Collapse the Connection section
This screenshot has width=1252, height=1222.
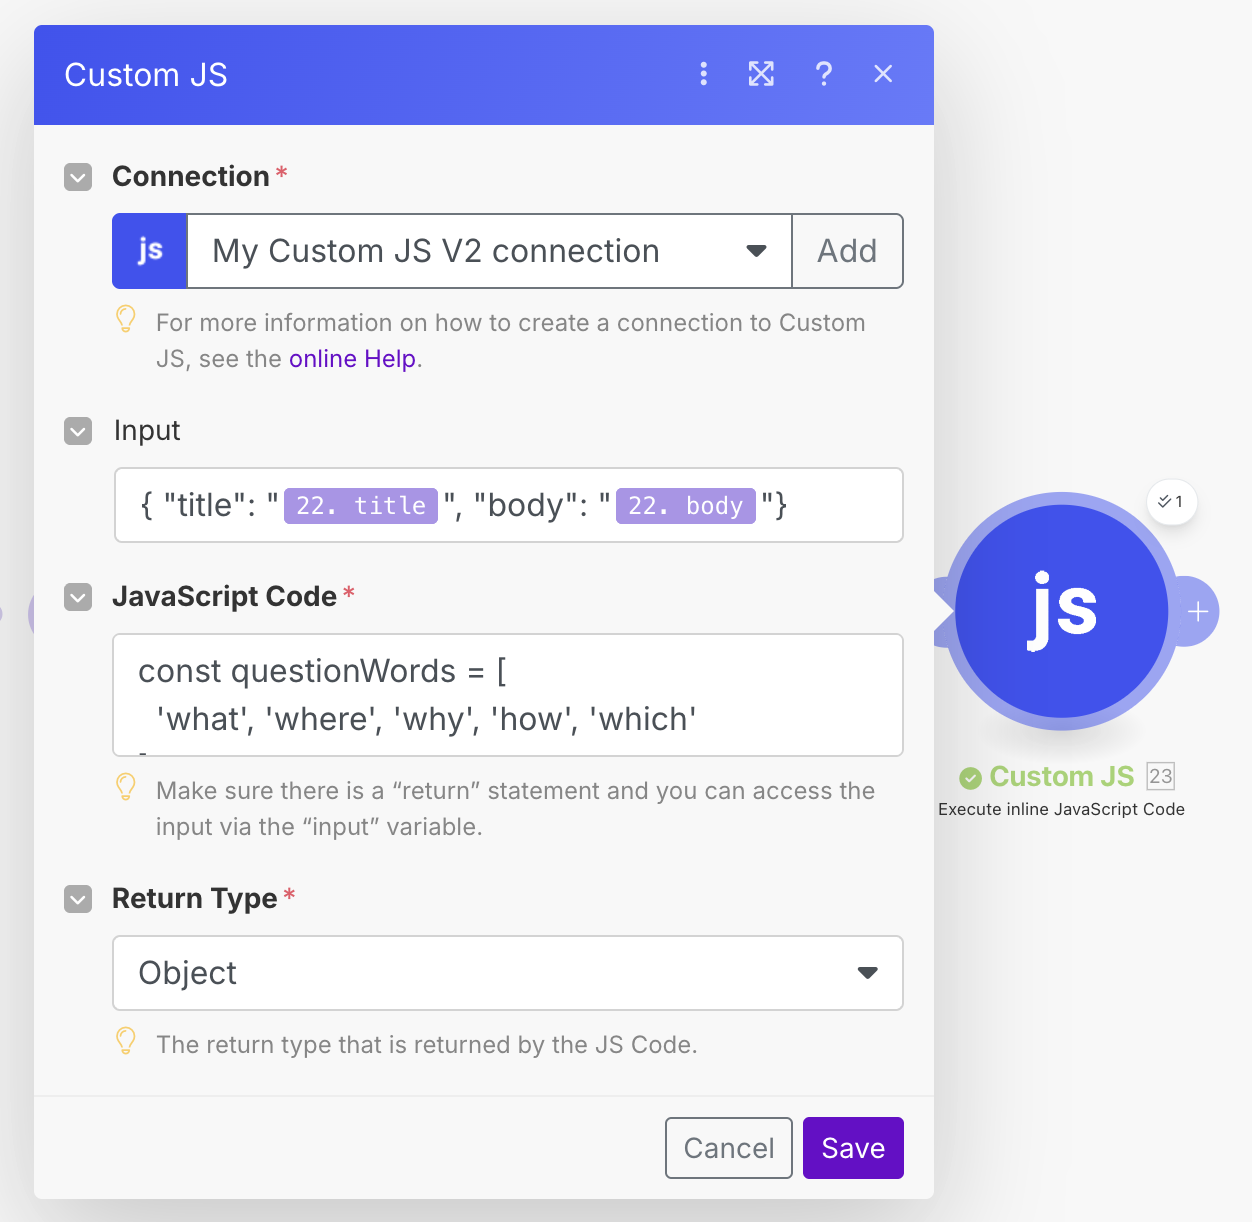pyautogui.click(x=77, y=177)
